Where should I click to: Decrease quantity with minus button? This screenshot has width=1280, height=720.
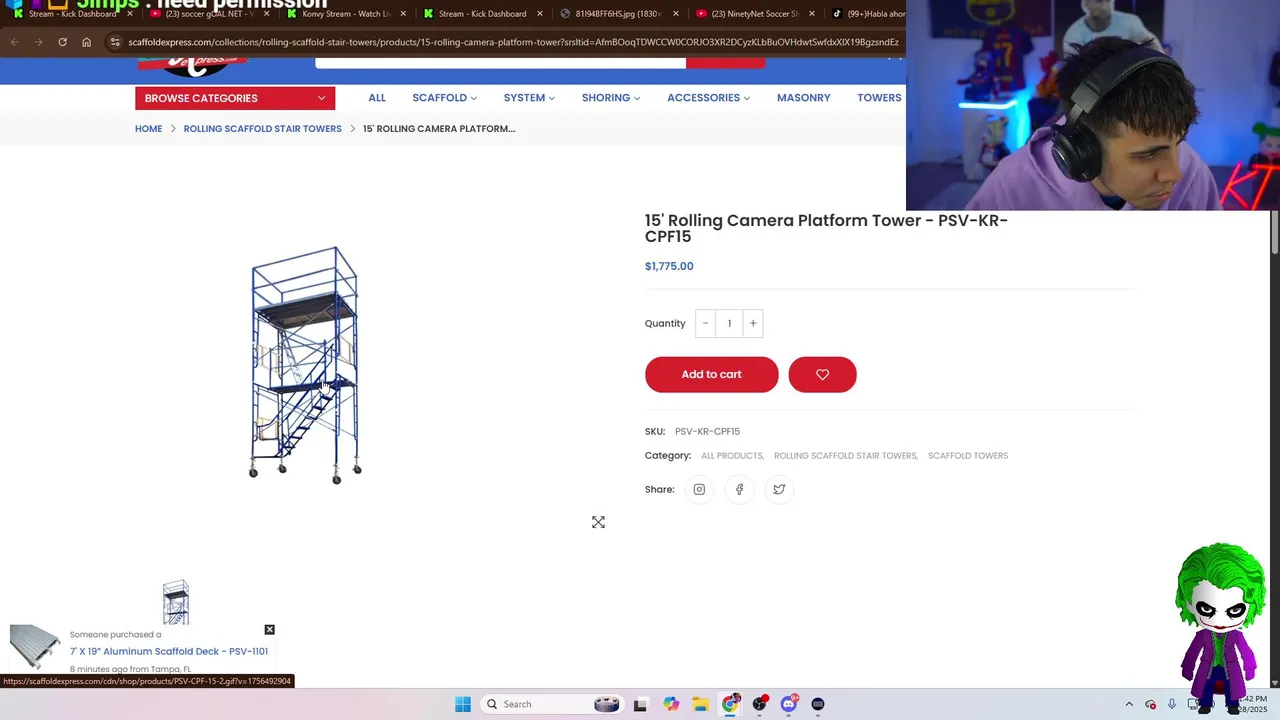(705, 323)
